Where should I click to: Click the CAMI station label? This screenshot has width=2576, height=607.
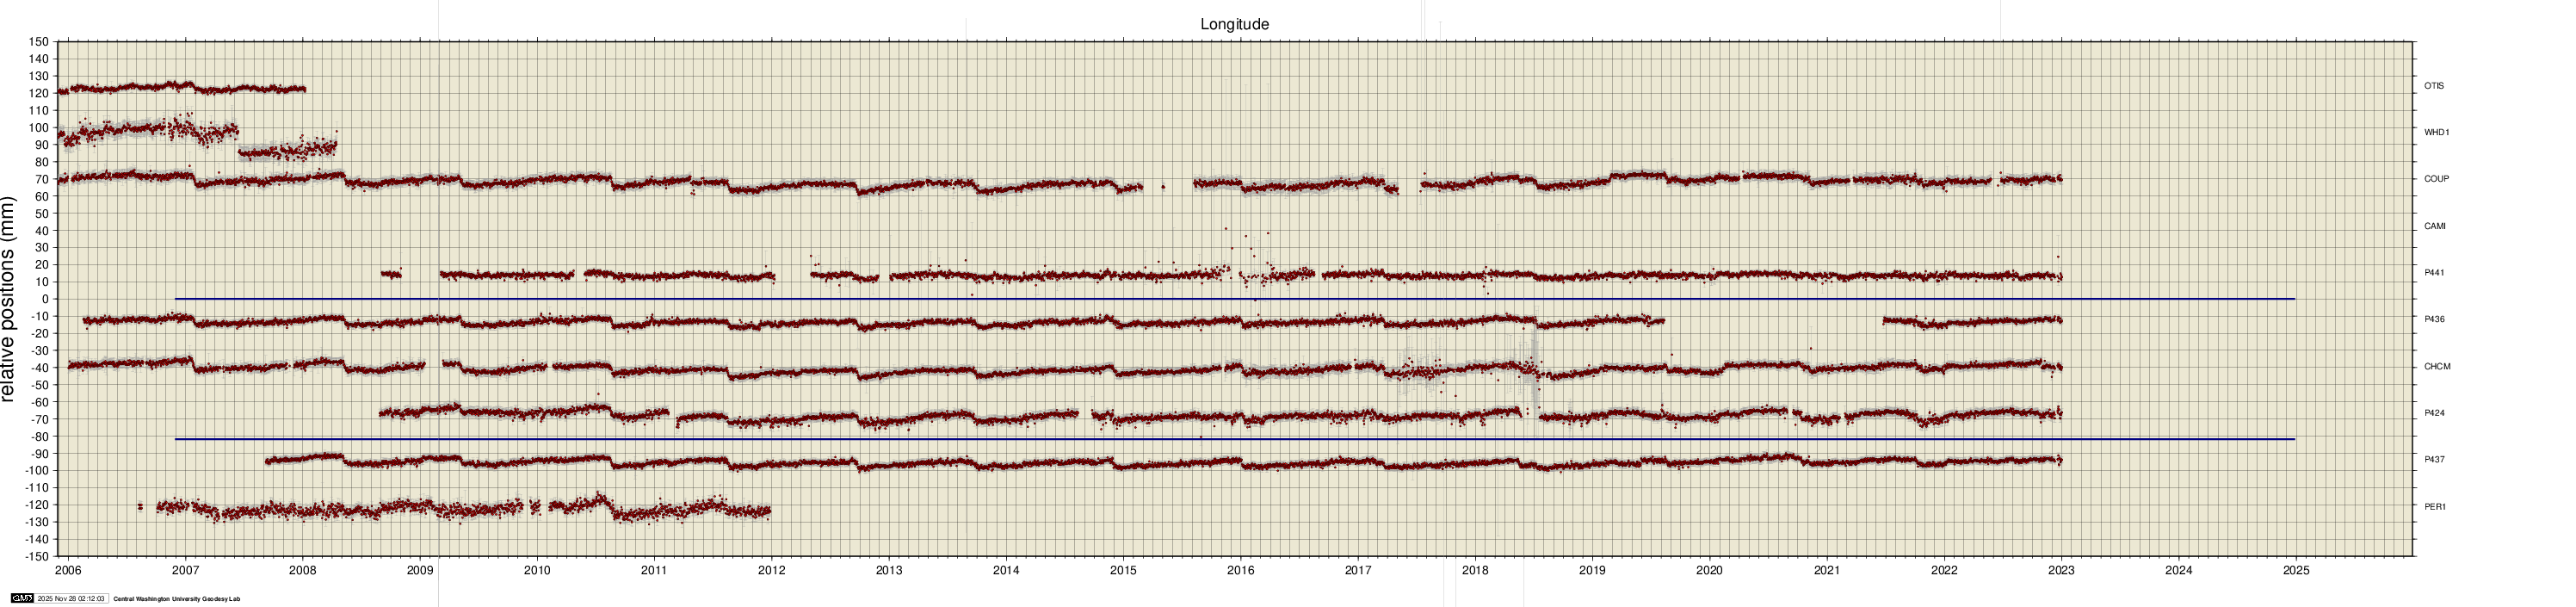click(x=2434, y=226)
